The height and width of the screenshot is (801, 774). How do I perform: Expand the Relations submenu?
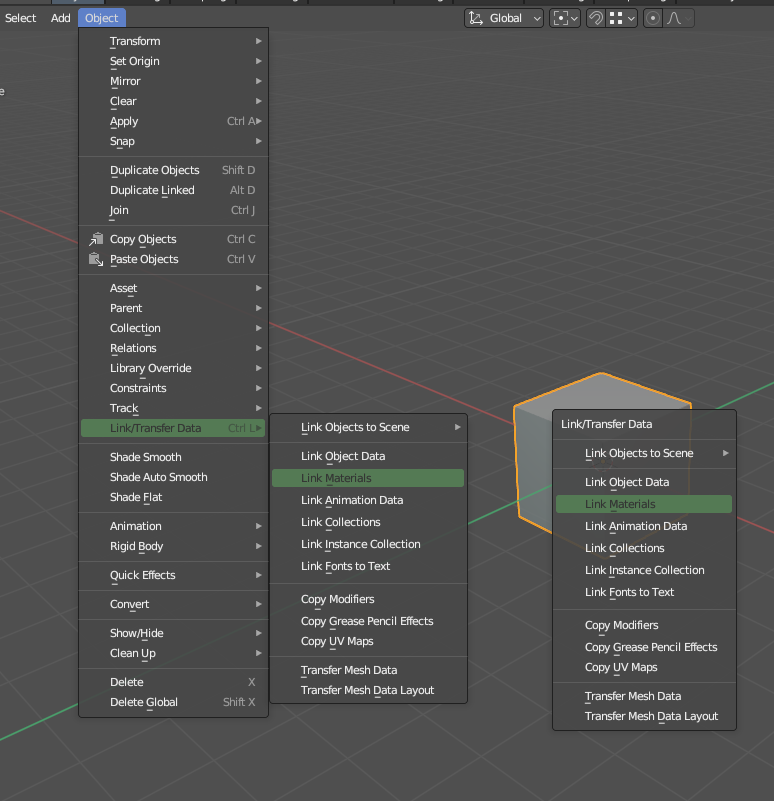tap(173, 348)
